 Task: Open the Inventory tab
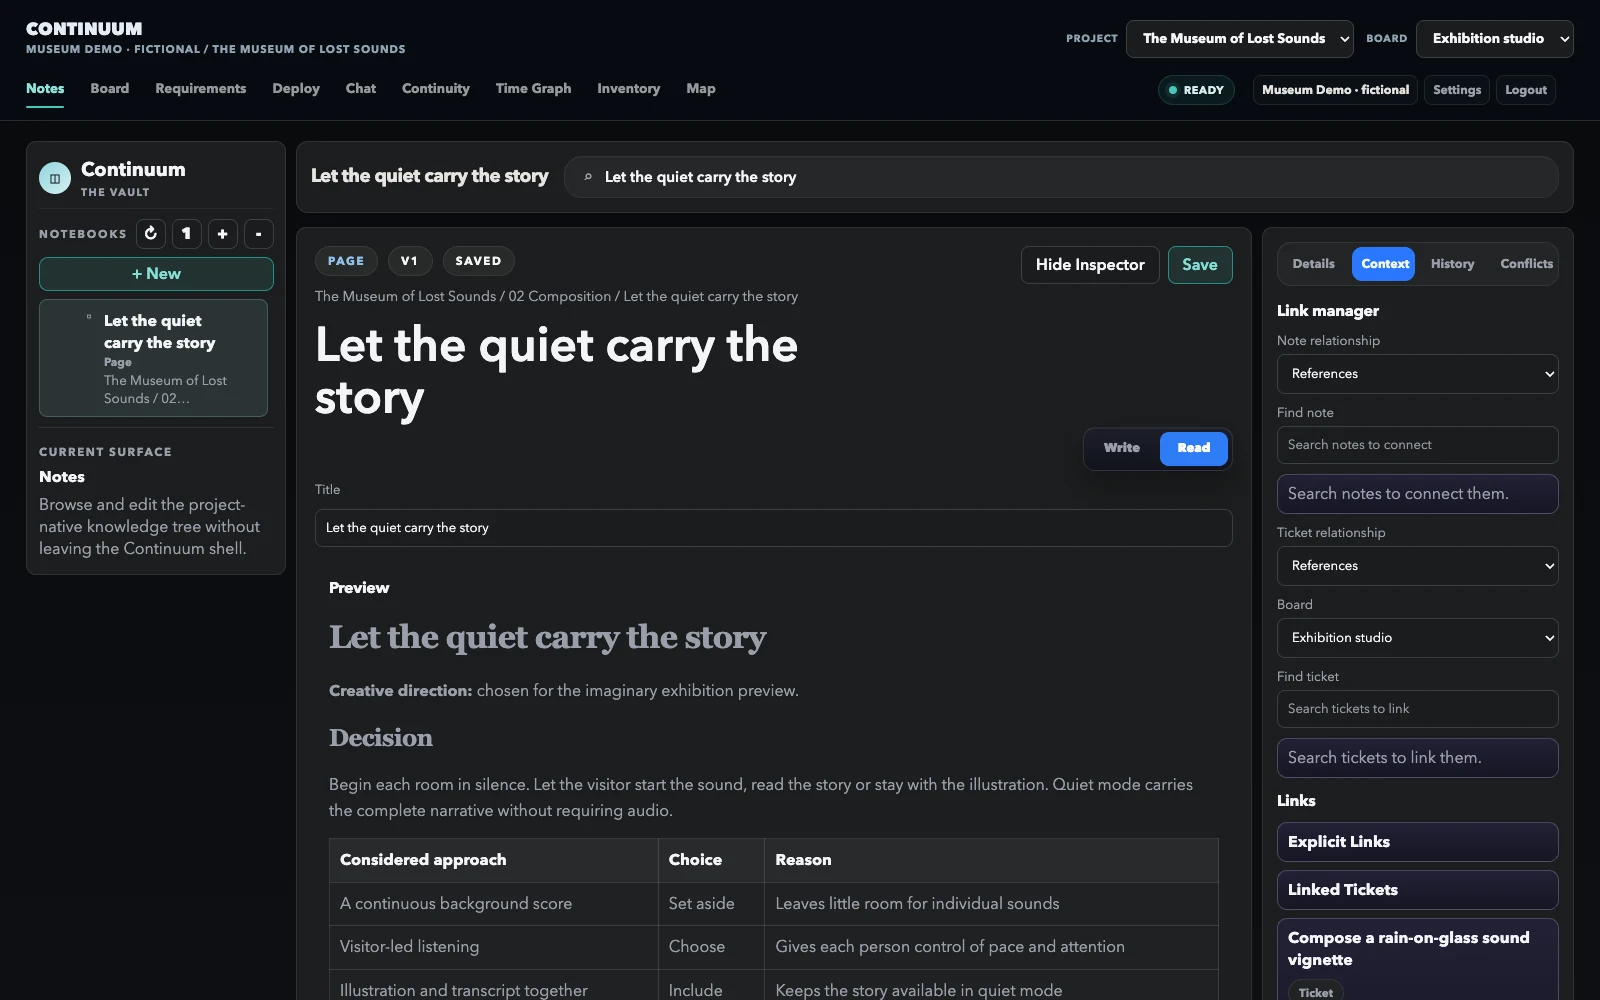(628, 89)
